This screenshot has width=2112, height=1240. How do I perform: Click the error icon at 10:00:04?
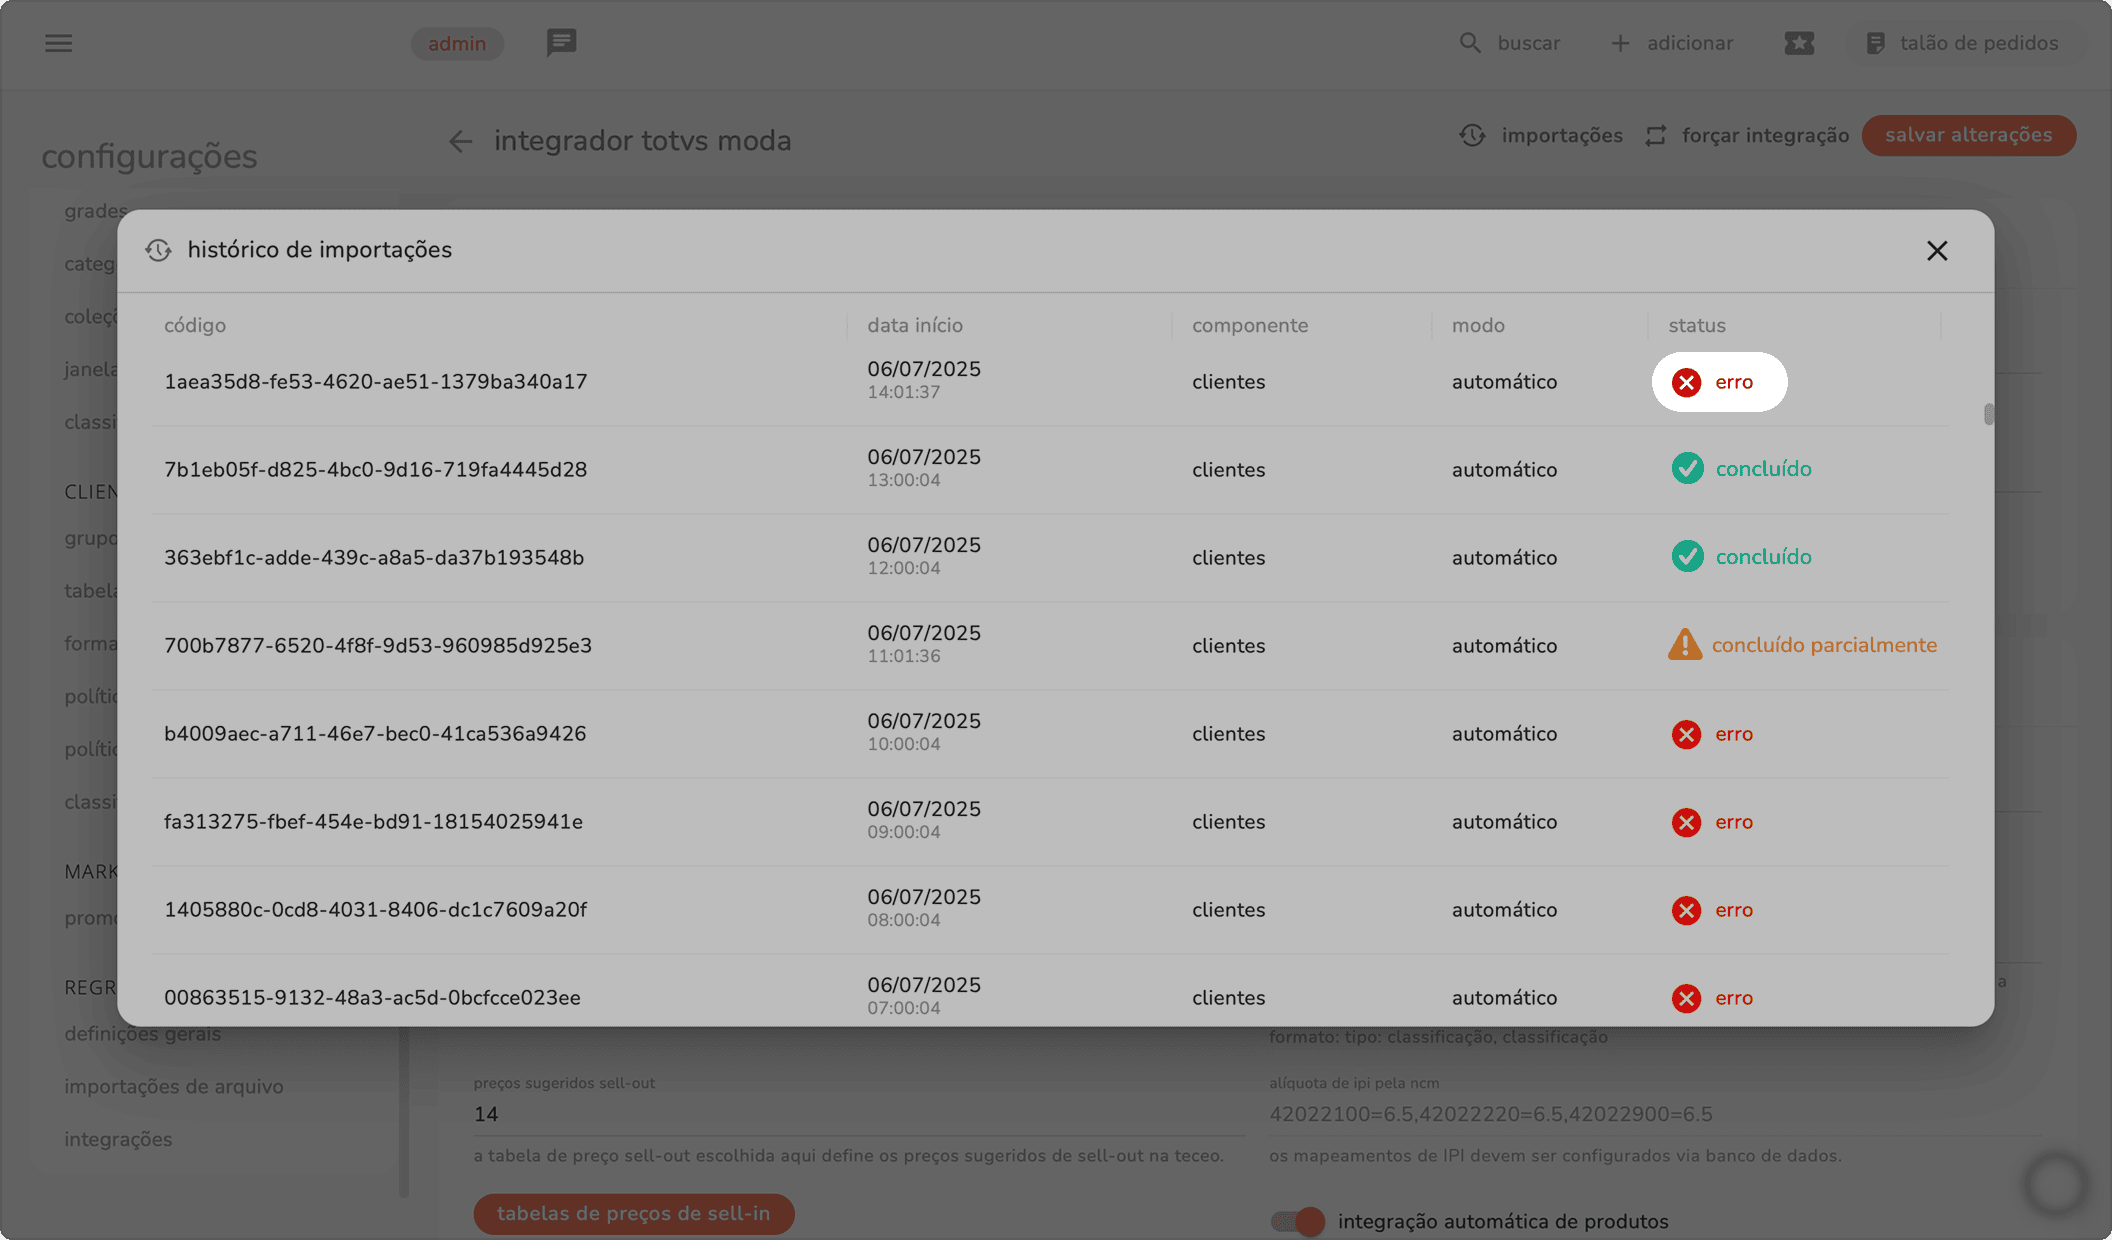1687,734
